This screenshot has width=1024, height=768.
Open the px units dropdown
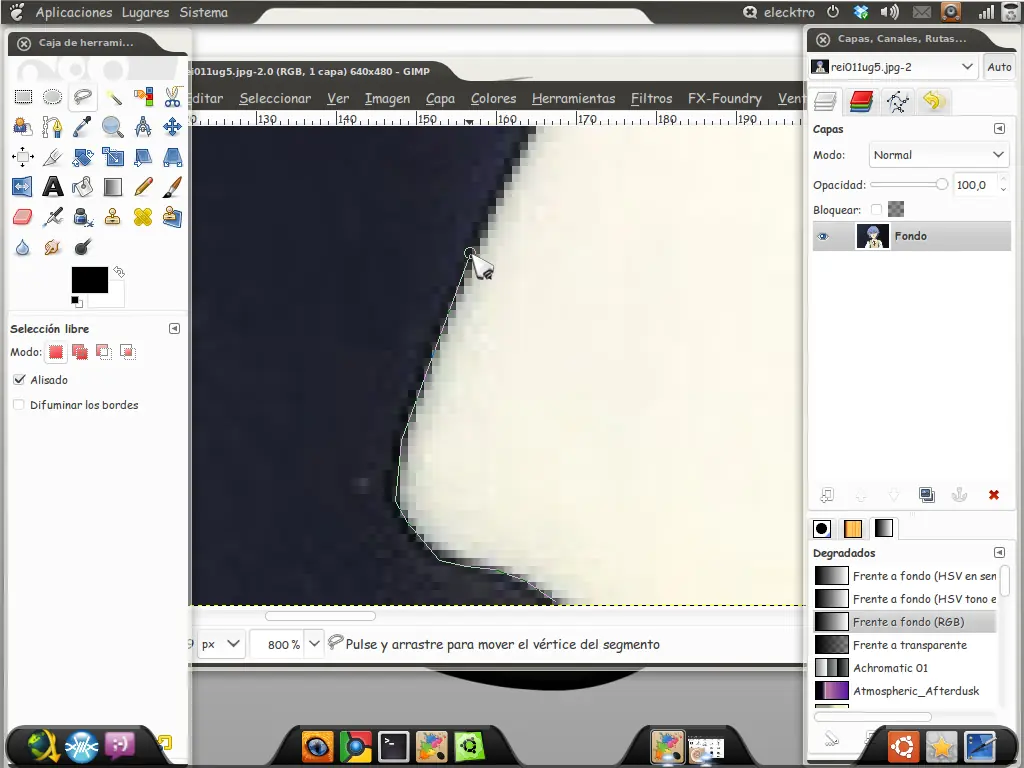pos(221,645)
